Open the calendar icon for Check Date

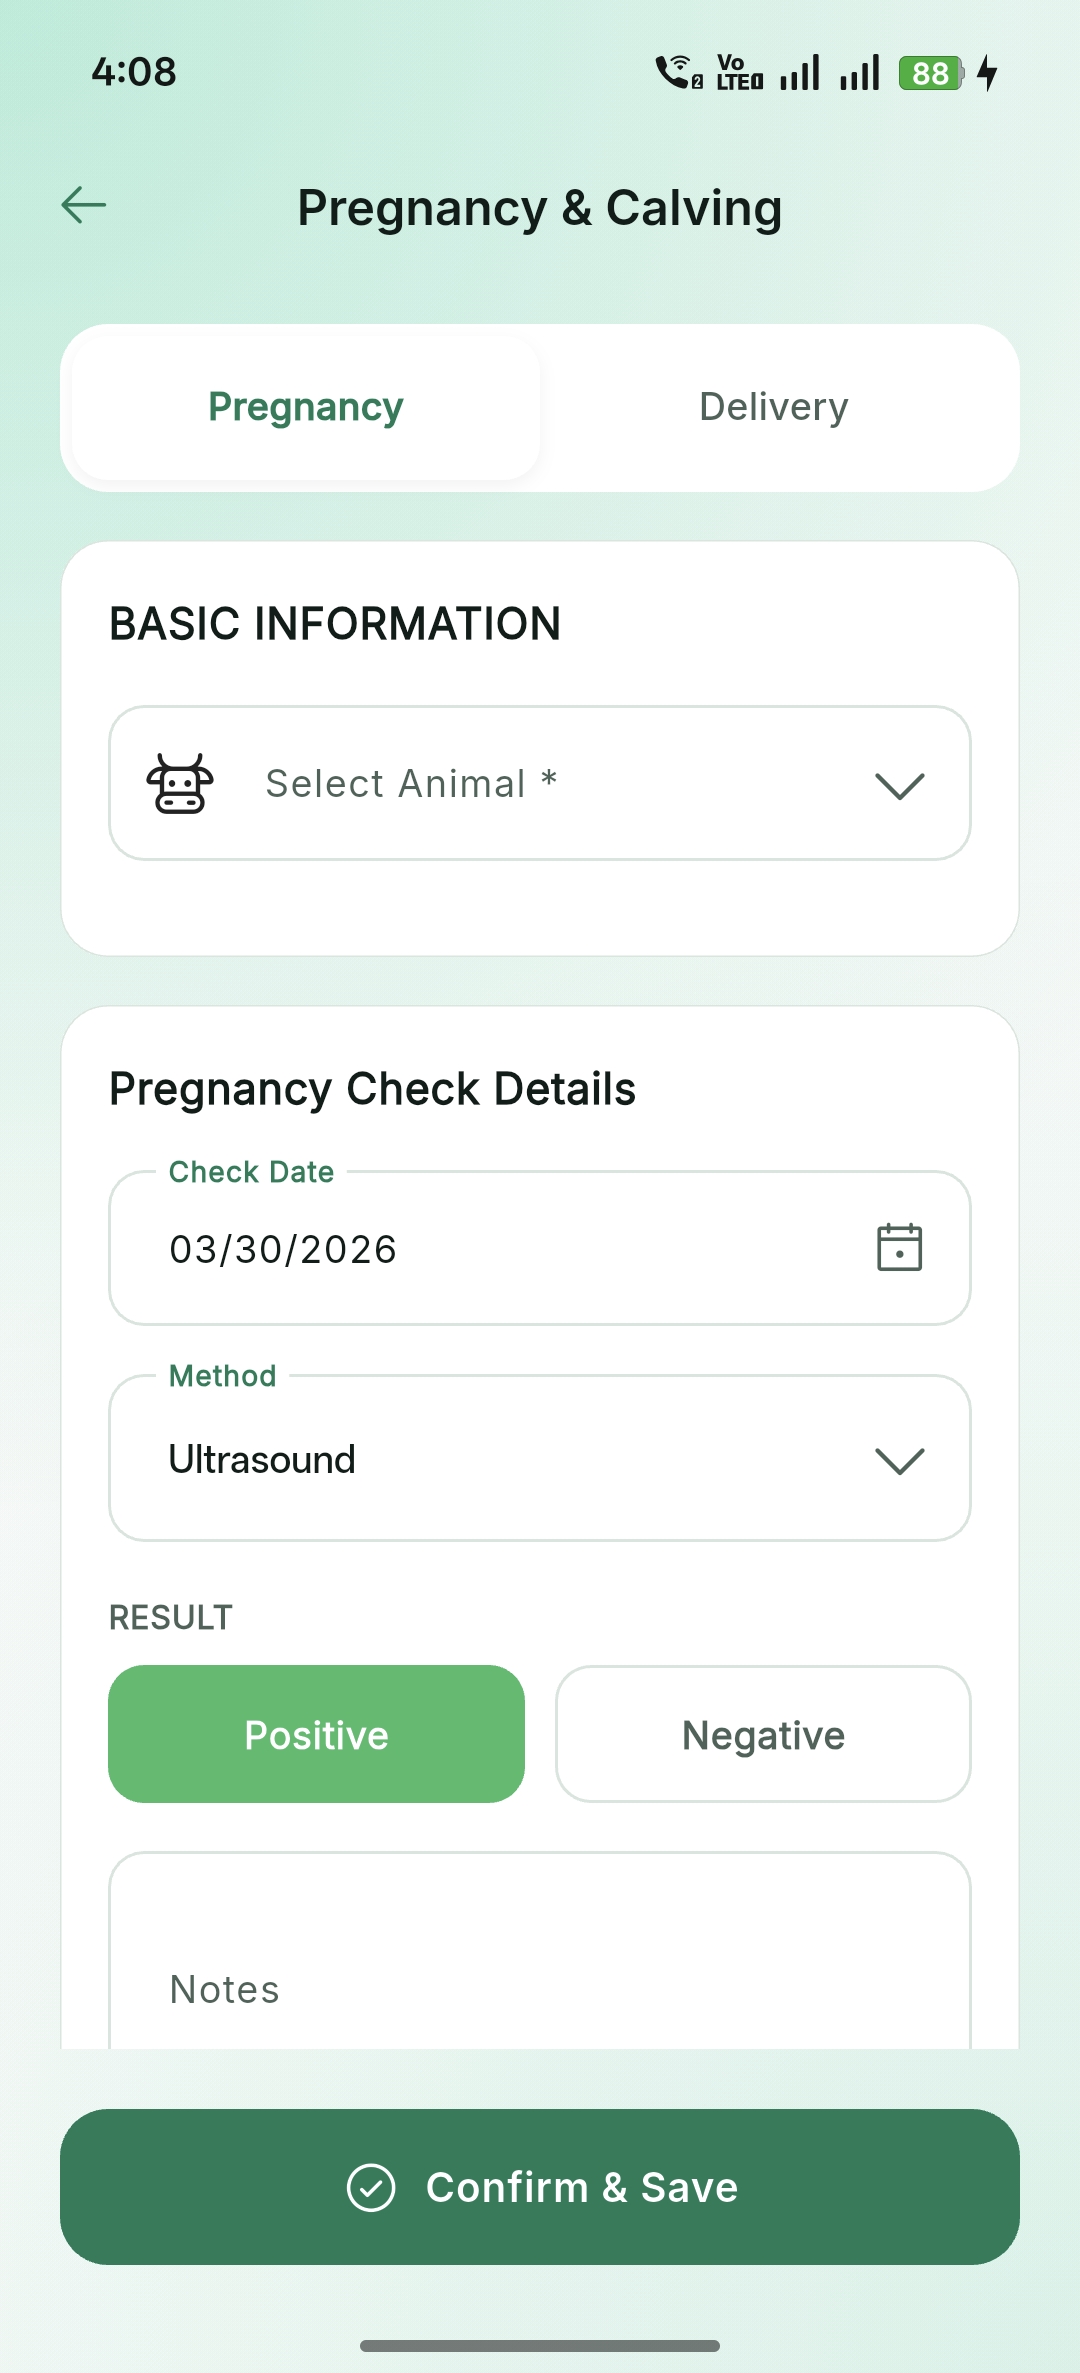pos(899,1248)
